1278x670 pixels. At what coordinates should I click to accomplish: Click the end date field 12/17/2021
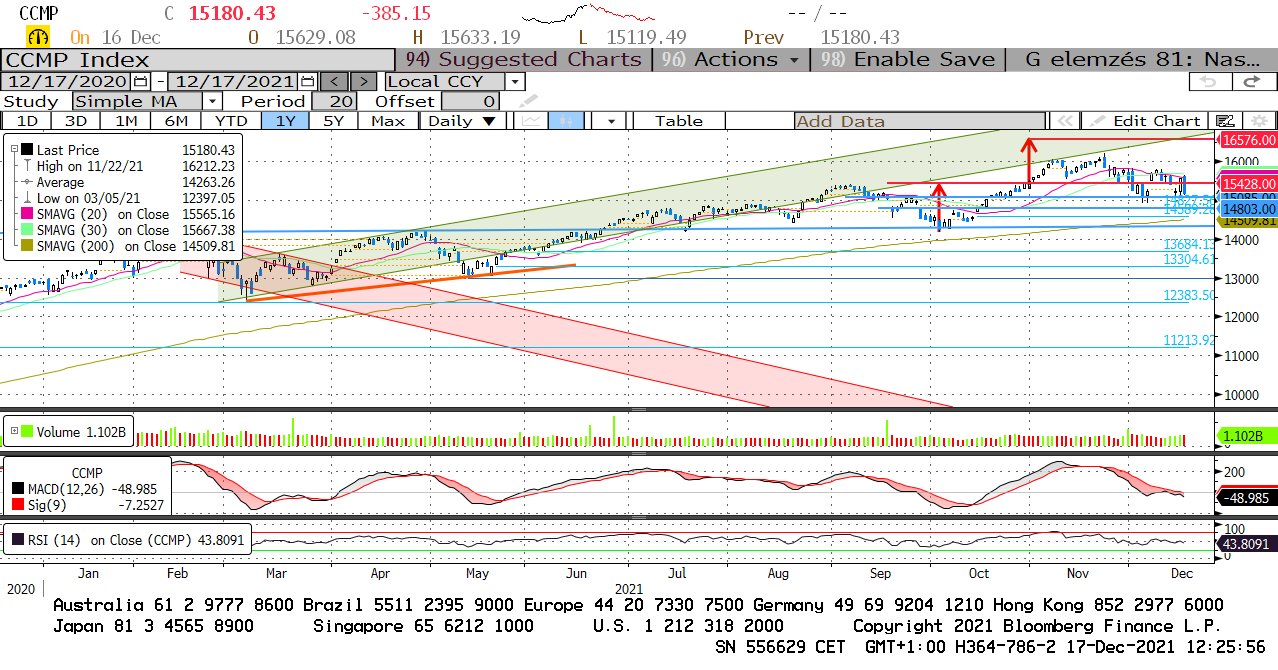click(234, 82)
